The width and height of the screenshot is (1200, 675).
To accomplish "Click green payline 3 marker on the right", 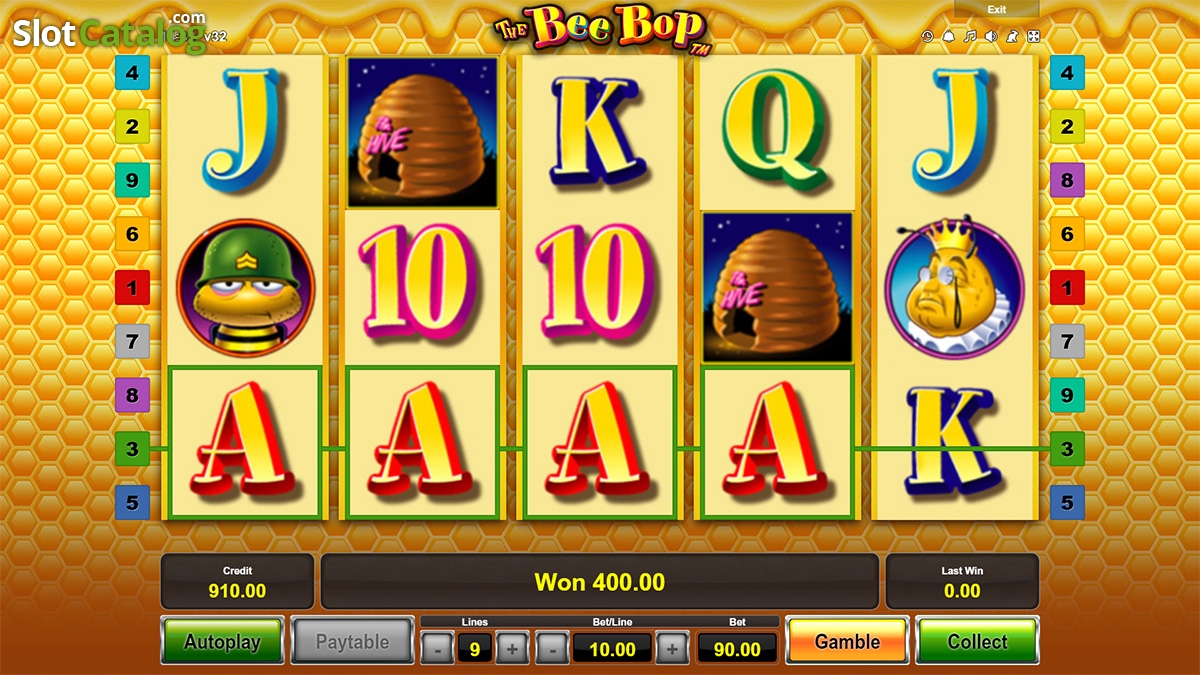I will 1067,449.
